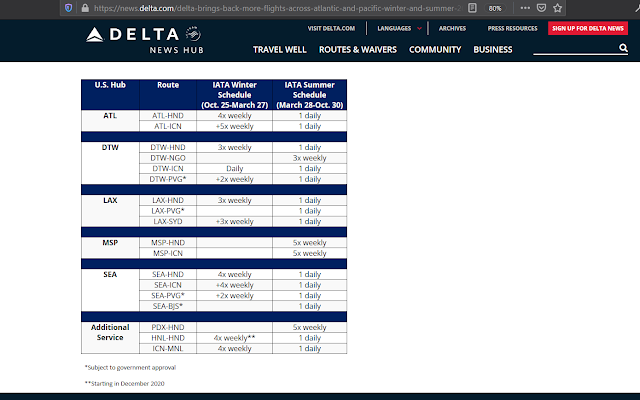The height and width of the screenshot is (400, 640).
Task: Click the Additional Service cell
Action: (x=110, y=338)
